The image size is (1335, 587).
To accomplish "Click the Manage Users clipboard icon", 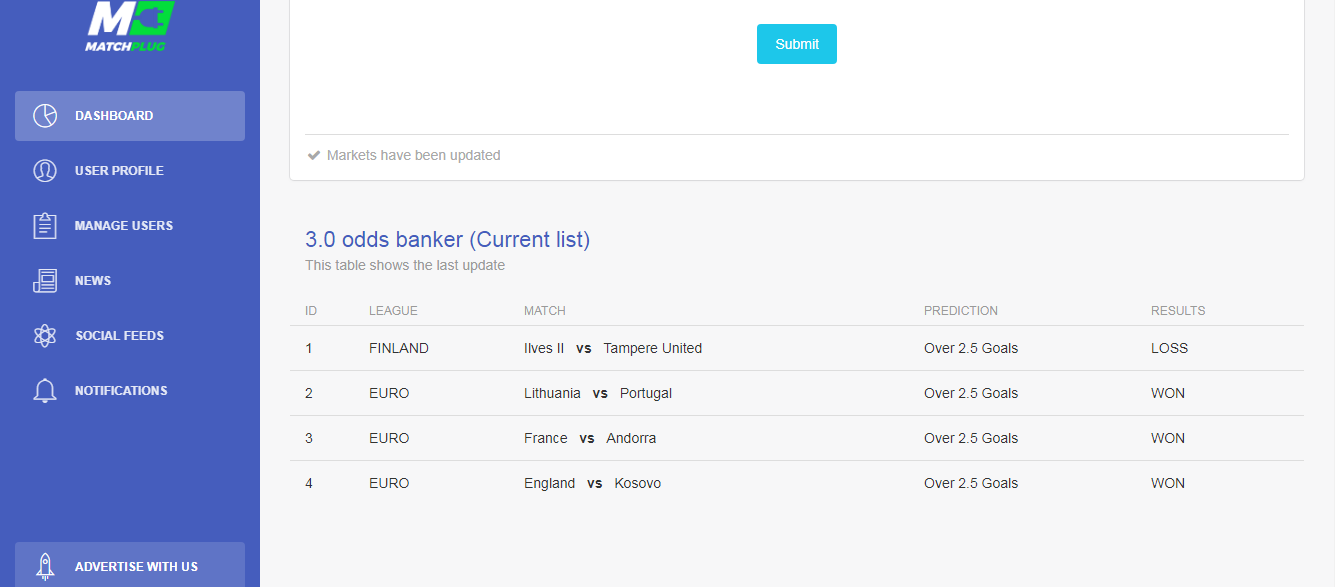I will point(45,226).
